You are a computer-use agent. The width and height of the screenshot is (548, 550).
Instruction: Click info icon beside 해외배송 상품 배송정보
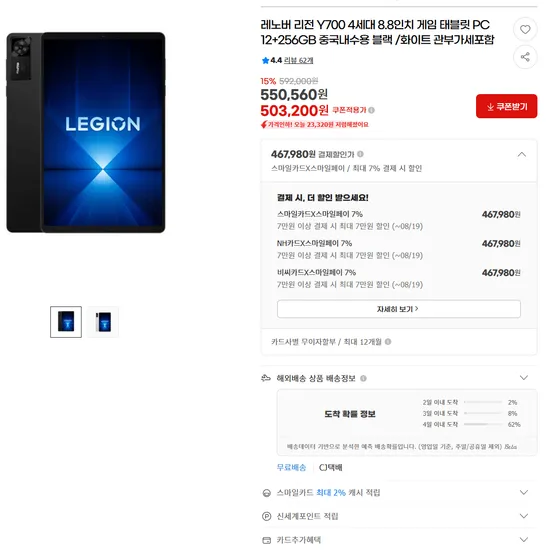(363, 378)
